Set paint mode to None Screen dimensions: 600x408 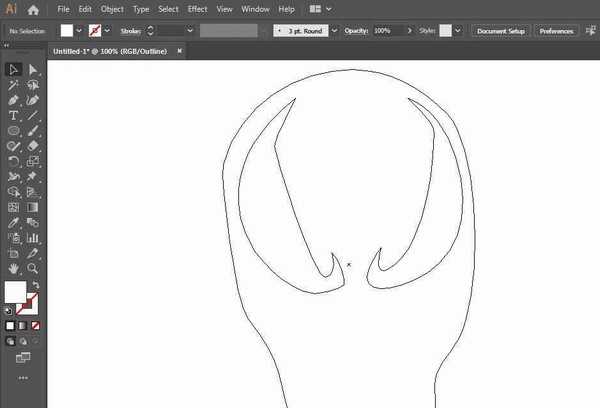[x=36, y=326]
